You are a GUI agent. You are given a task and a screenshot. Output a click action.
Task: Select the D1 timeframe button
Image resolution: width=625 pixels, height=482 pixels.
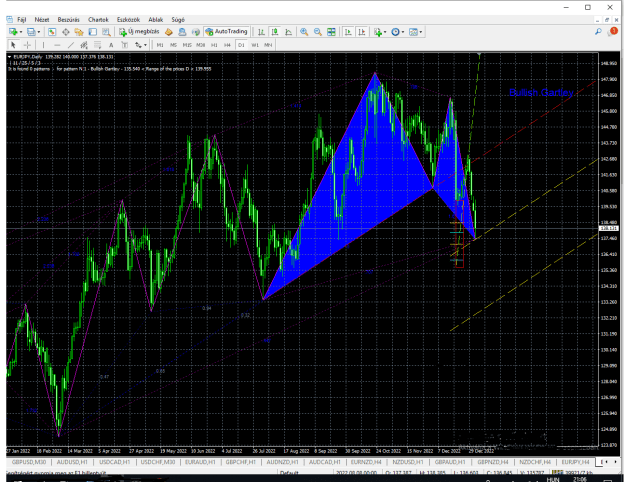pyautogui.click(x=241, y=45)
